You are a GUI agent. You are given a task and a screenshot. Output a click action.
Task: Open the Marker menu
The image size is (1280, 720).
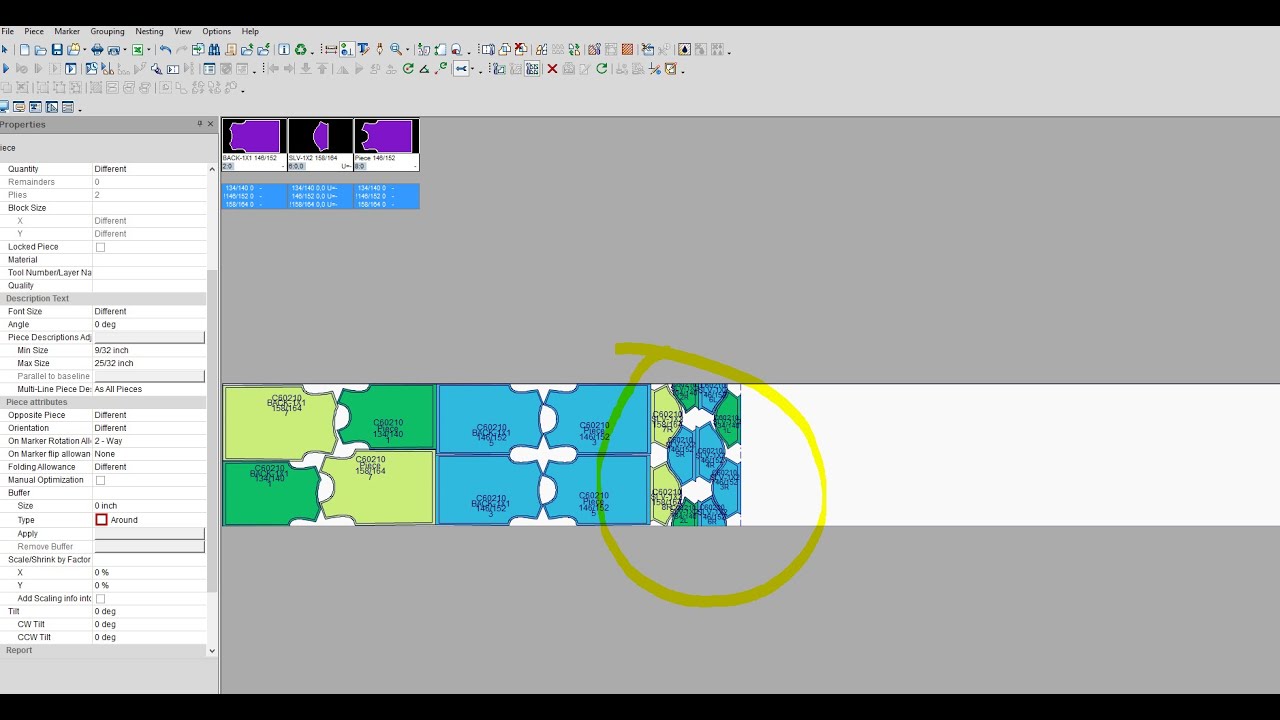pyautogui.click(x=67, y=31)
